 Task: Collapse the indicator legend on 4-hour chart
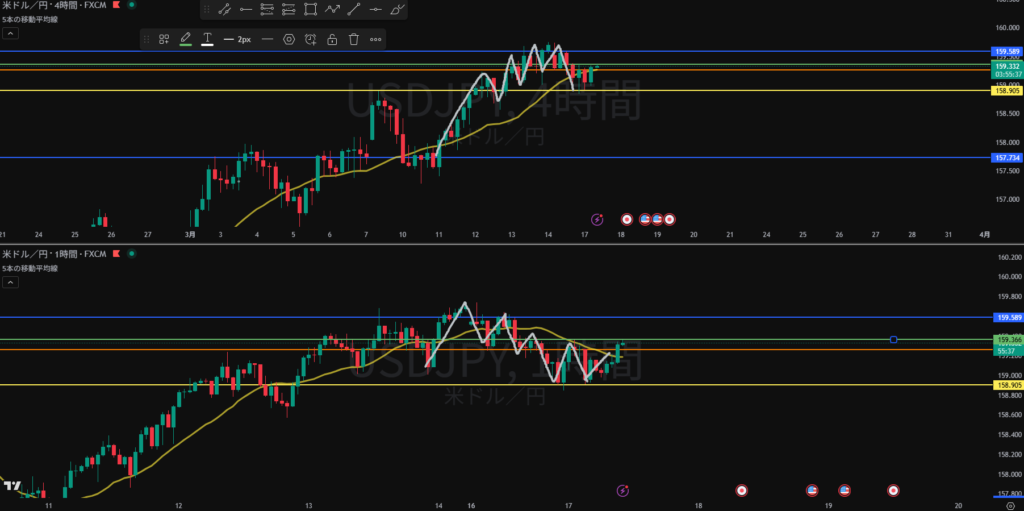(x=9, y=32)
